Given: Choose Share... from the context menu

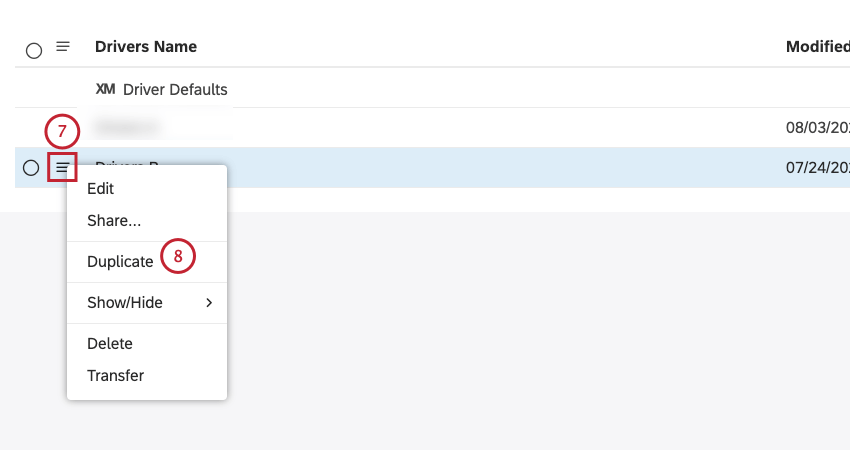Looking at the screenshot, I should click(x=114, y=221).
